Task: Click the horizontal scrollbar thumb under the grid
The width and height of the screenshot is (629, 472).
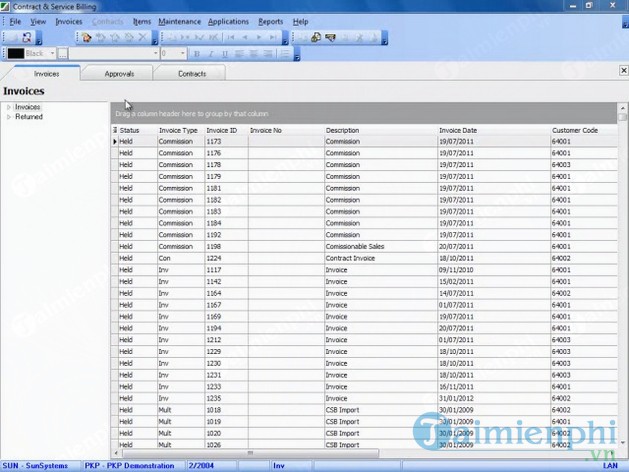Action: (x=250, y=453)
